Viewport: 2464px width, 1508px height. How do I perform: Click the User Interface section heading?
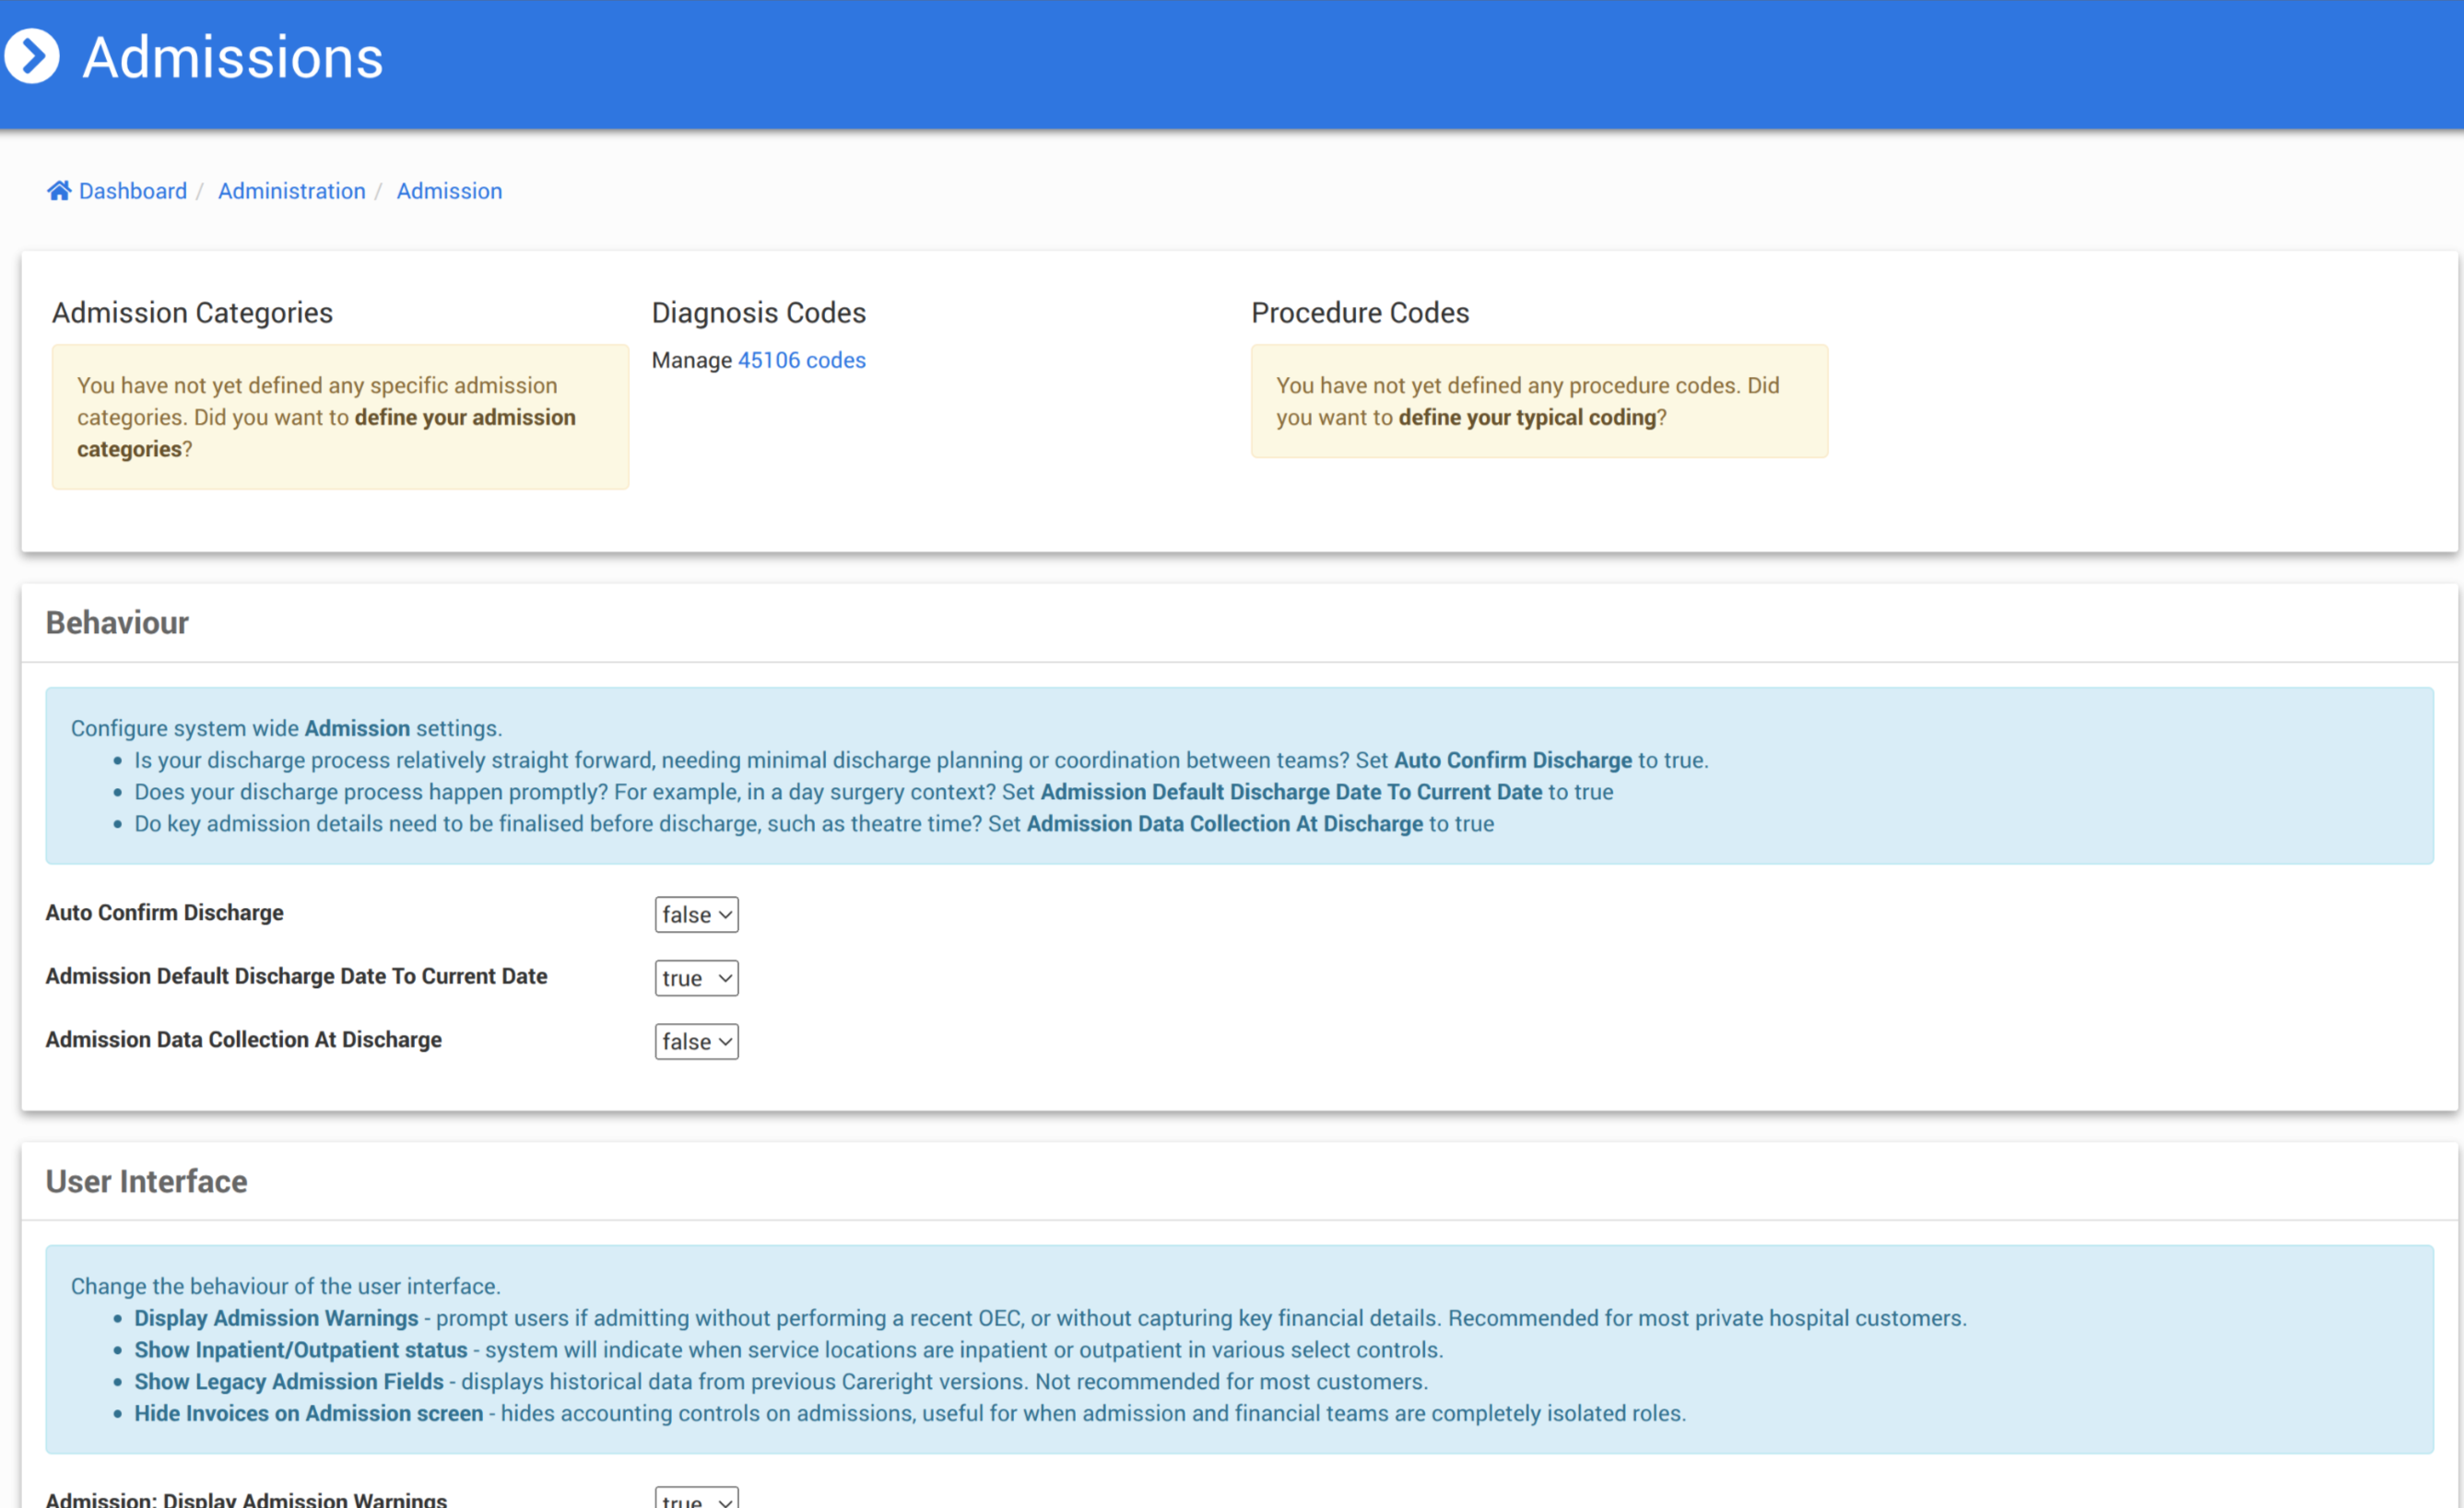click(x=146, y=1181)
